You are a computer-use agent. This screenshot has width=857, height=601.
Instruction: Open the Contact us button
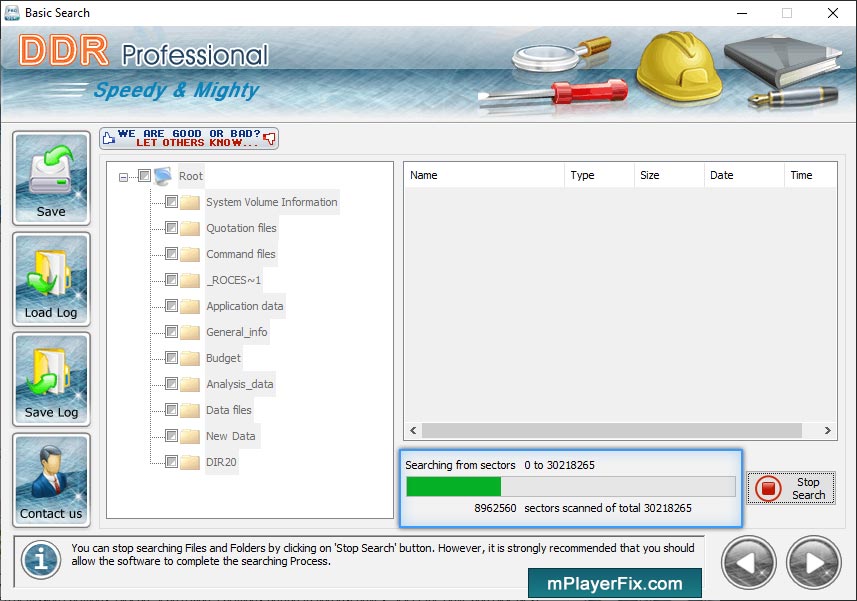pos(51,480)
